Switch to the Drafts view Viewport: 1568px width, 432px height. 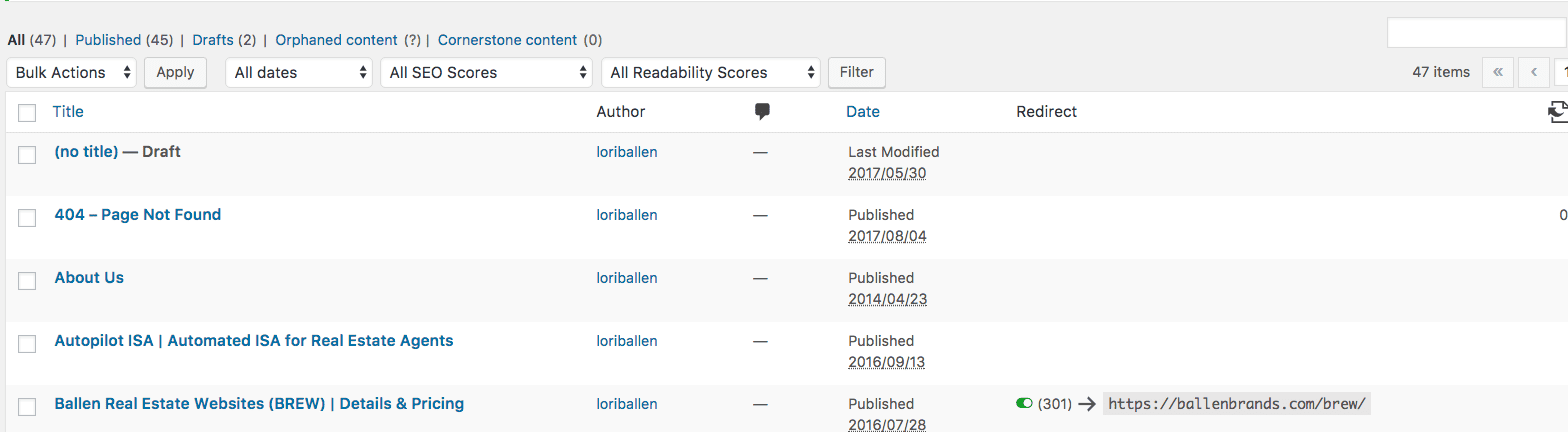tap(212, 40)
